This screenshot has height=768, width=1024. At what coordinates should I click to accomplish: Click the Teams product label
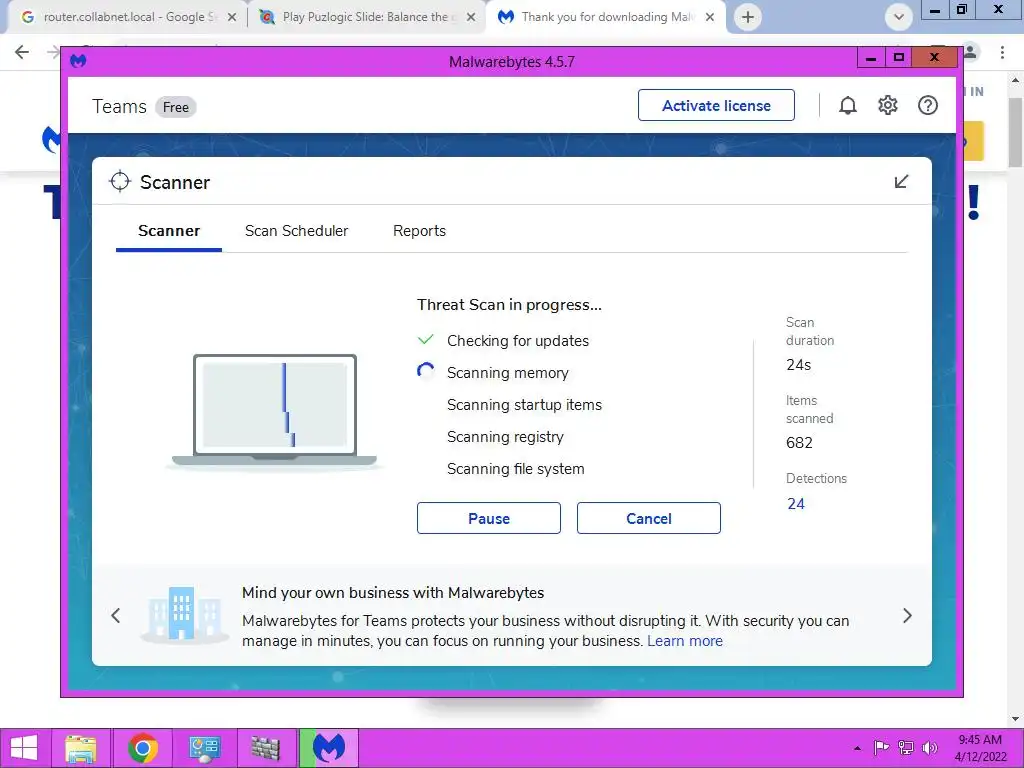(120, 106)
